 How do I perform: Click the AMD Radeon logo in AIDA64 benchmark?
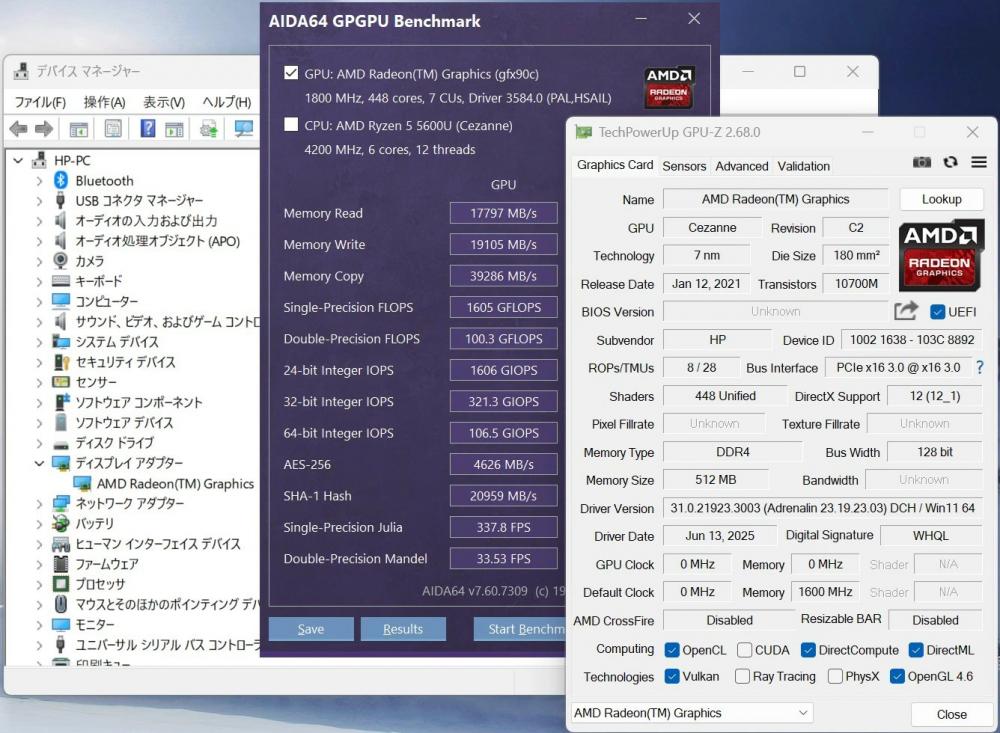pyautogui.click(x=668, y=87)
